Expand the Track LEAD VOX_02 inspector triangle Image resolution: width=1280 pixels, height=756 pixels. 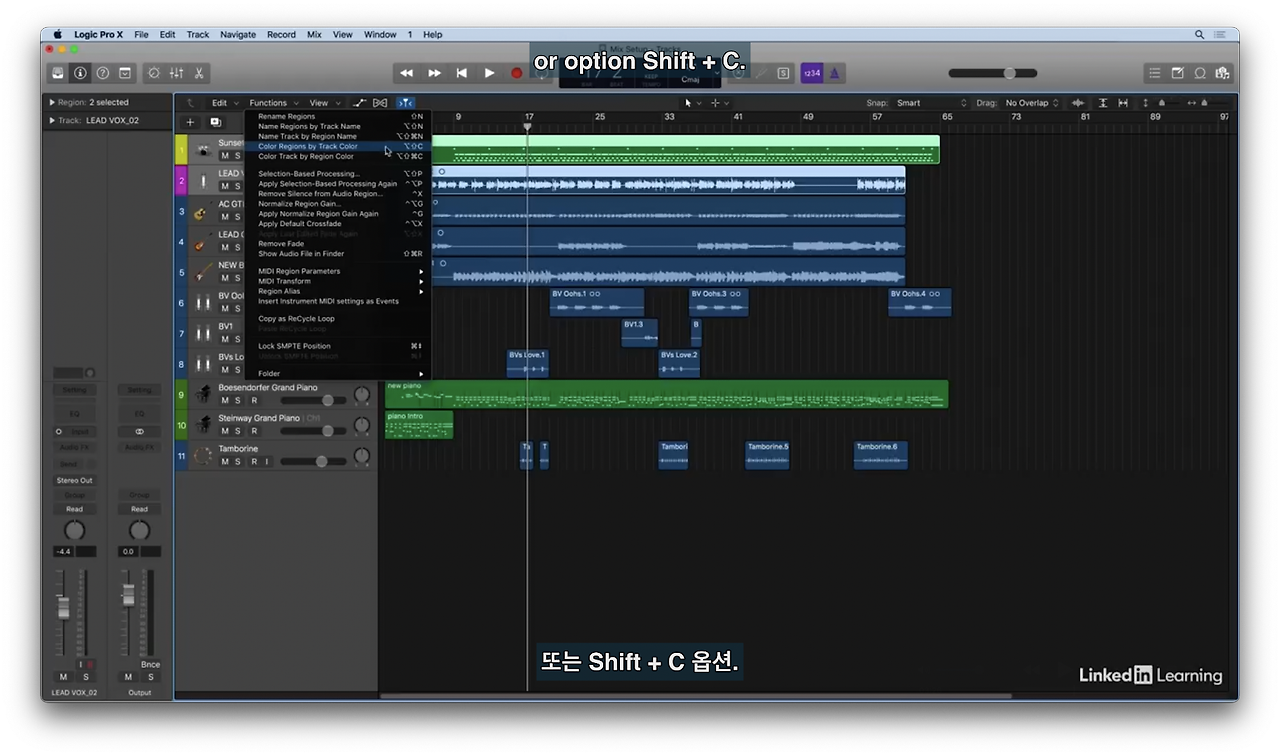52,120
